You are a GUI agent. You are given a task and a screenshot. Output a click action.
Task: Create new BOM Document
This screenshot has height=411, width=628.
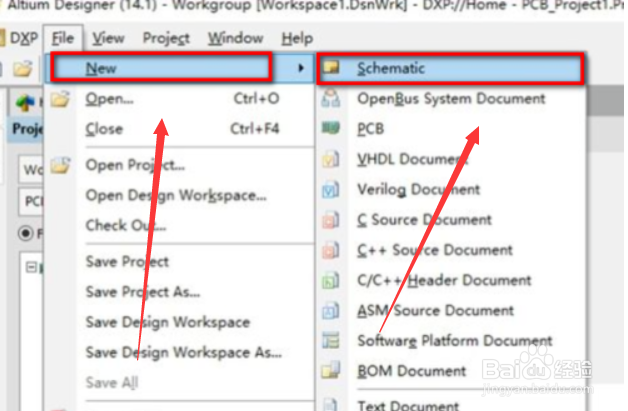pyautogui.click(x=451, y=371)
